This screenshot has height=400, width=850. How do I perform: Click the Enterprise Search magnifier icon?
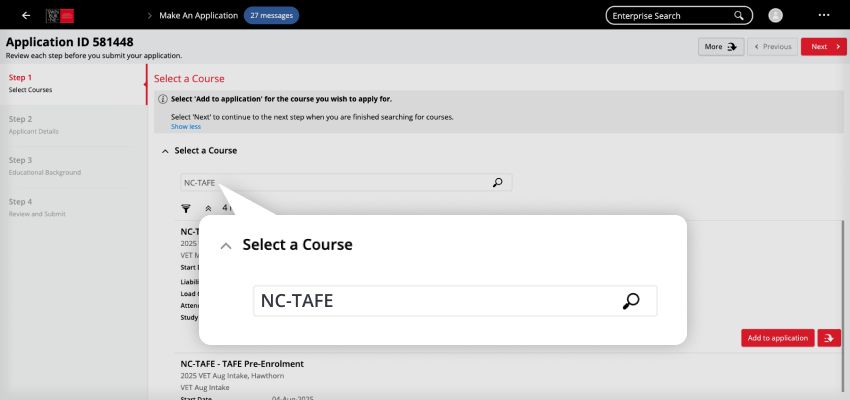tap(739, 16)
